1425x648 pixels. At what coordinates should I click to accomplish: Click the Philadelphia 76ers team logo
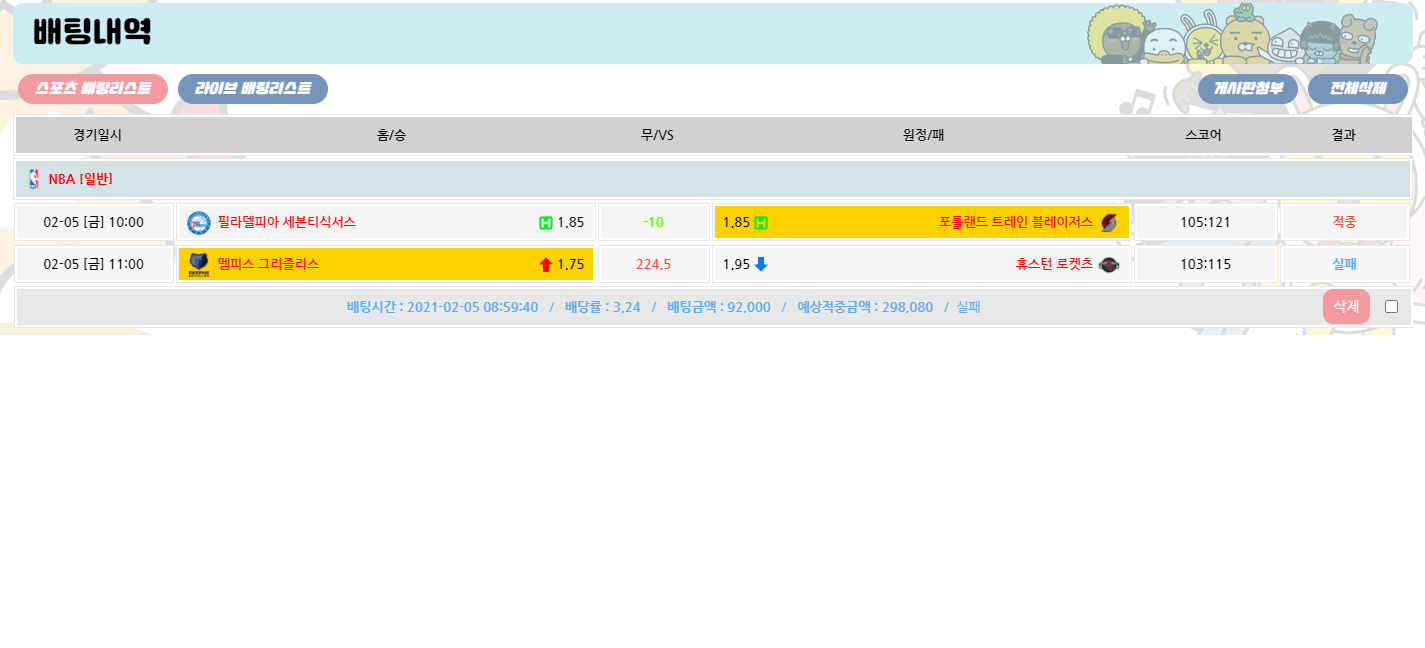tap(199, 222)
